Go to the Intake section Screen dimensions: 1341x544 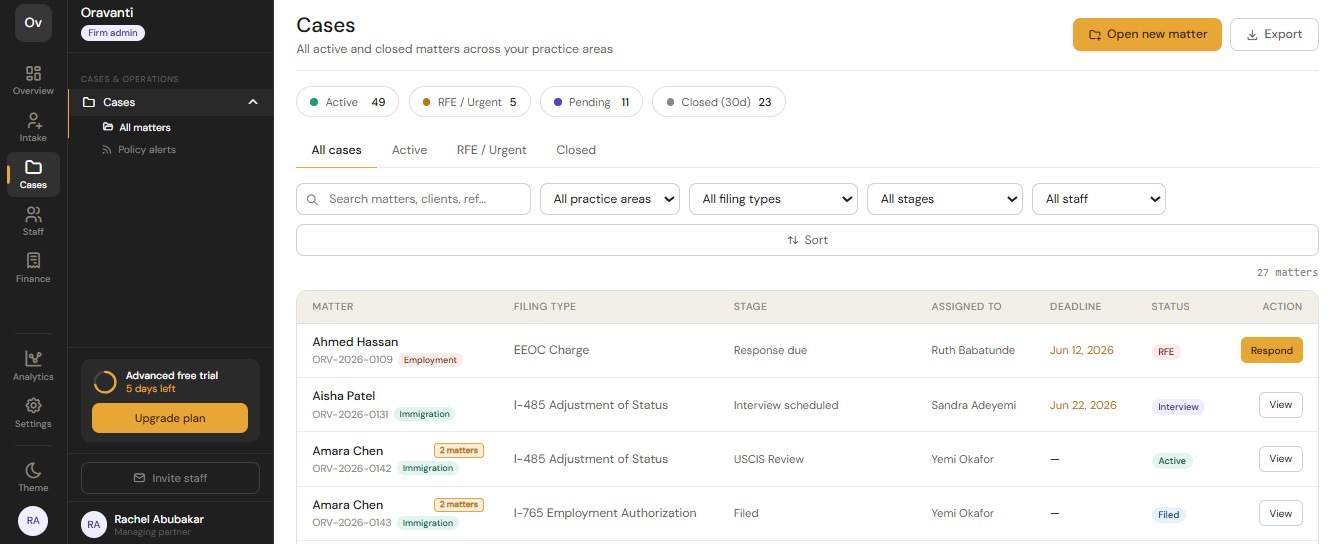(x=33, y=127)
